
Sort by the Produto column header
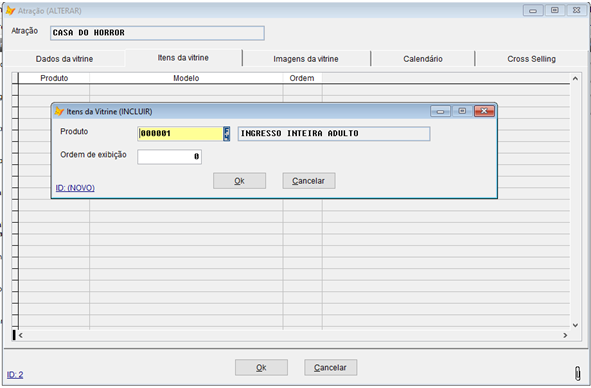pyautogui.click(x=54, y=78)
